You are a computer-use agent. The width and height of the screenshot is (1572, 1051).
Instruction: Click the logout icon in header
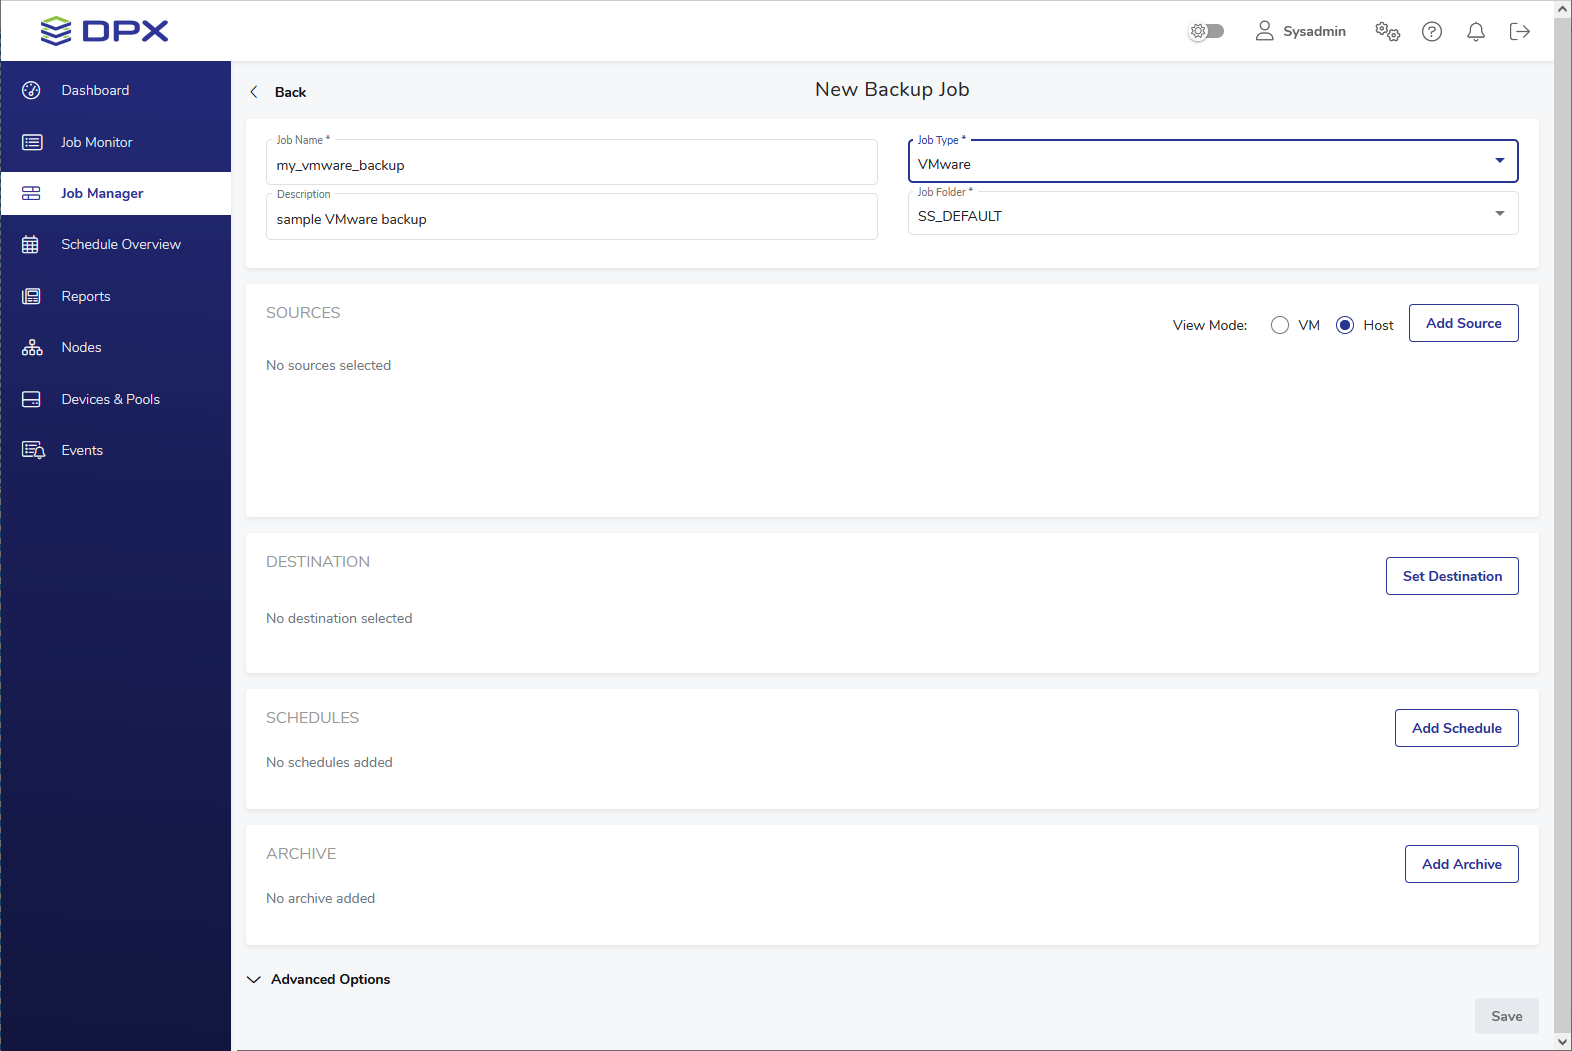[1519, 32]
